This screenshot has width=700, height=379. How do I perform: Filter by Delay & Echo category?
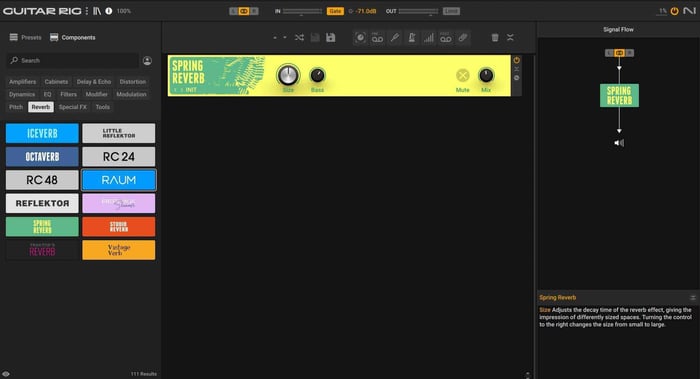[x=94, y=82]
